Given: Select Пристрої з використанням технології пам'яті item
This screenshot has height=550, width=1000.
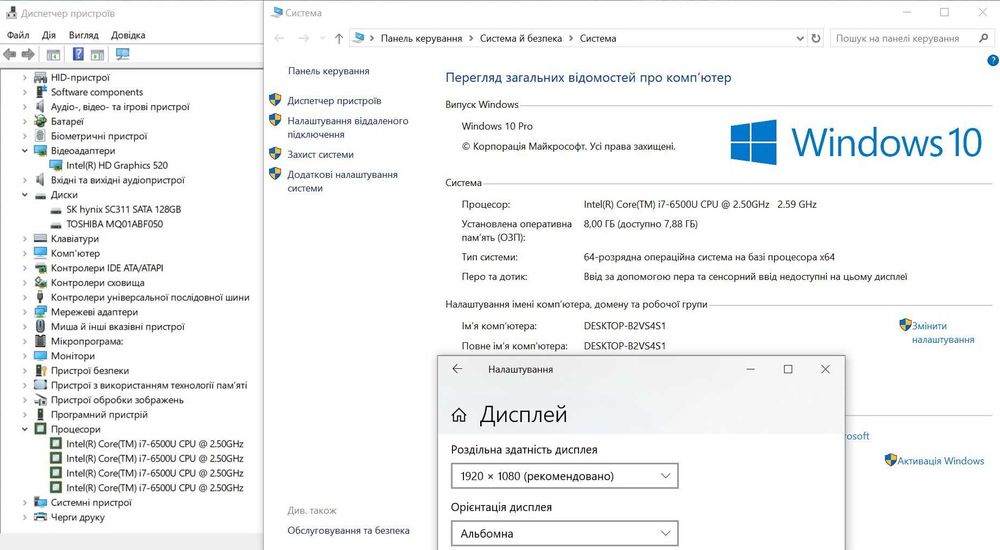Looking at the screenshot, I should coord(149,385).
